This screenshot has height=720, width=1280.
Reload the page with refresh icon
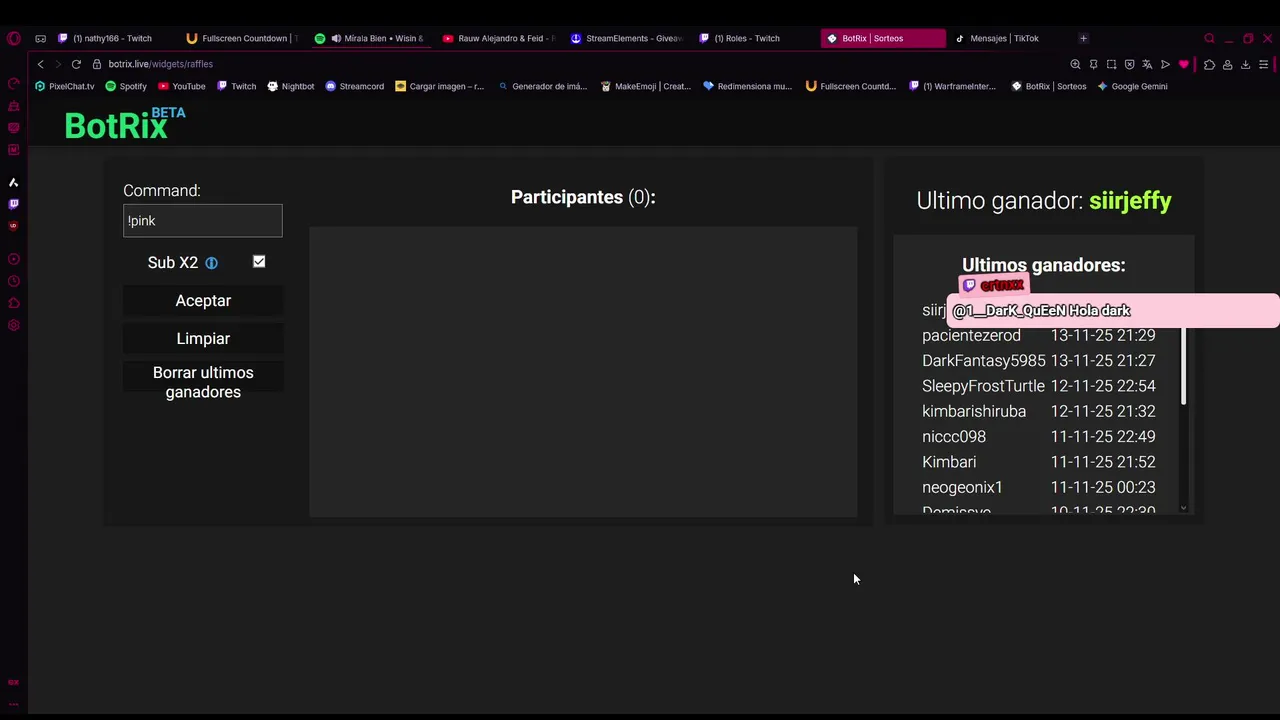tap(76, 64)
